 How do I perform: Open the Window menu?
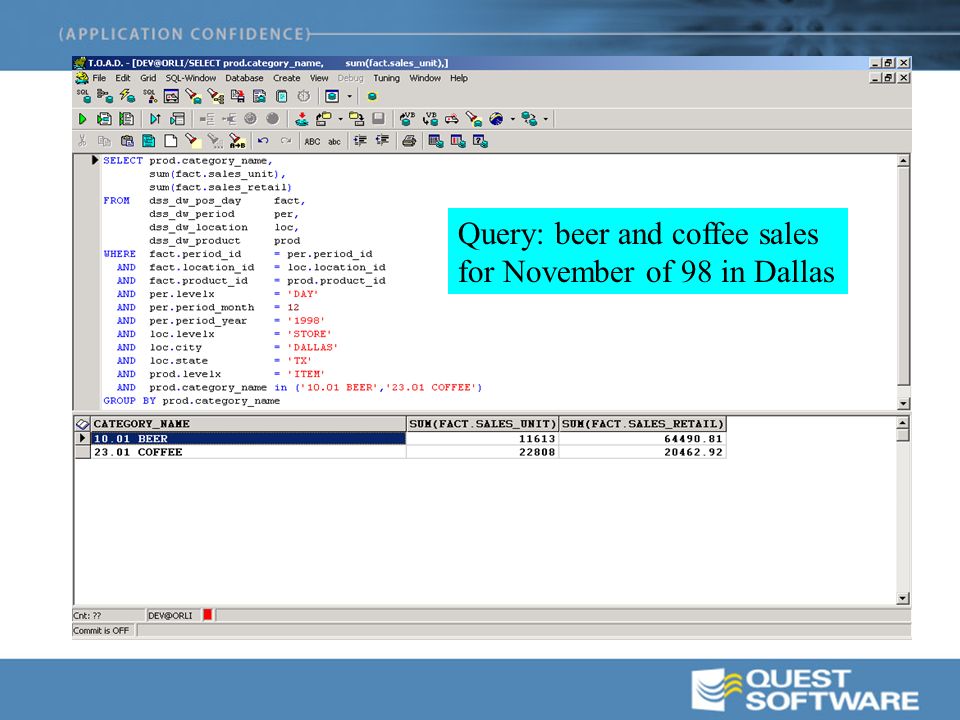pos(425,78)
